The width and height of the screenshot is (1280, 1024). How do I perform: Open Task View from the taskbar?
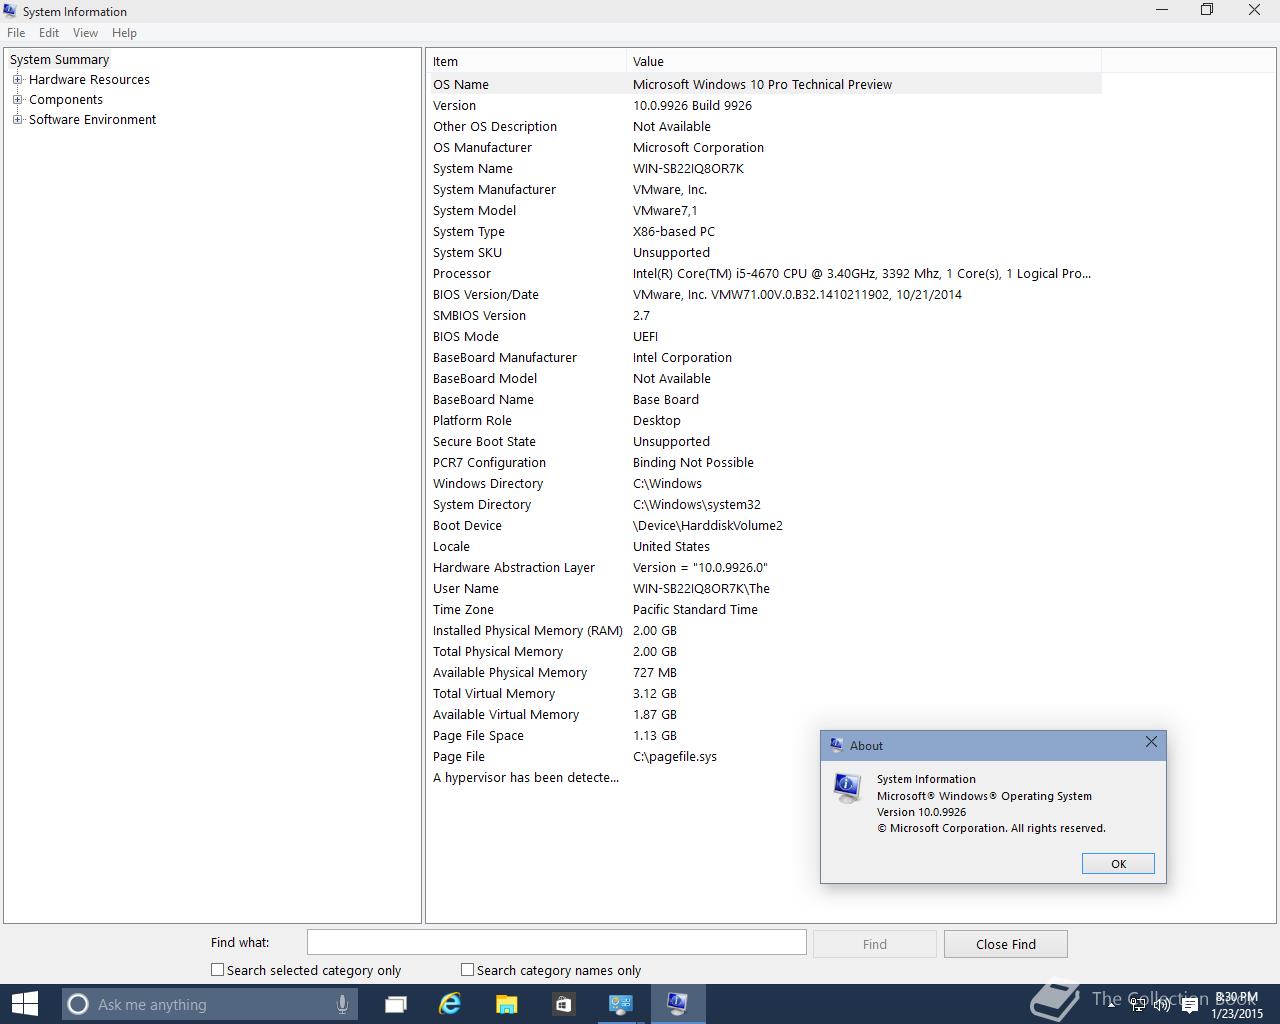coord(396,1004)
